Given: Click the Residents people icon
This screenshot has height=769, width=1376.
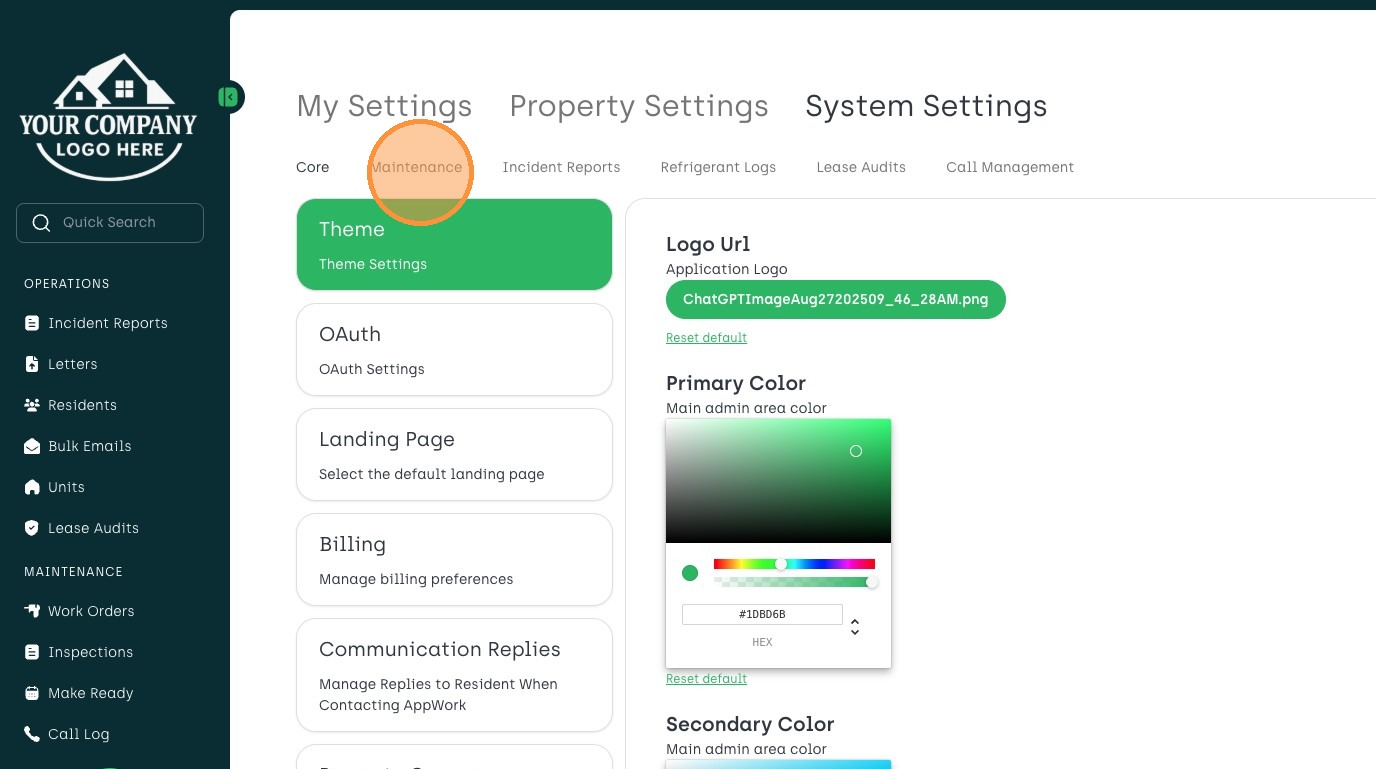Looking at the screenshot, I should tap(32, 405).
